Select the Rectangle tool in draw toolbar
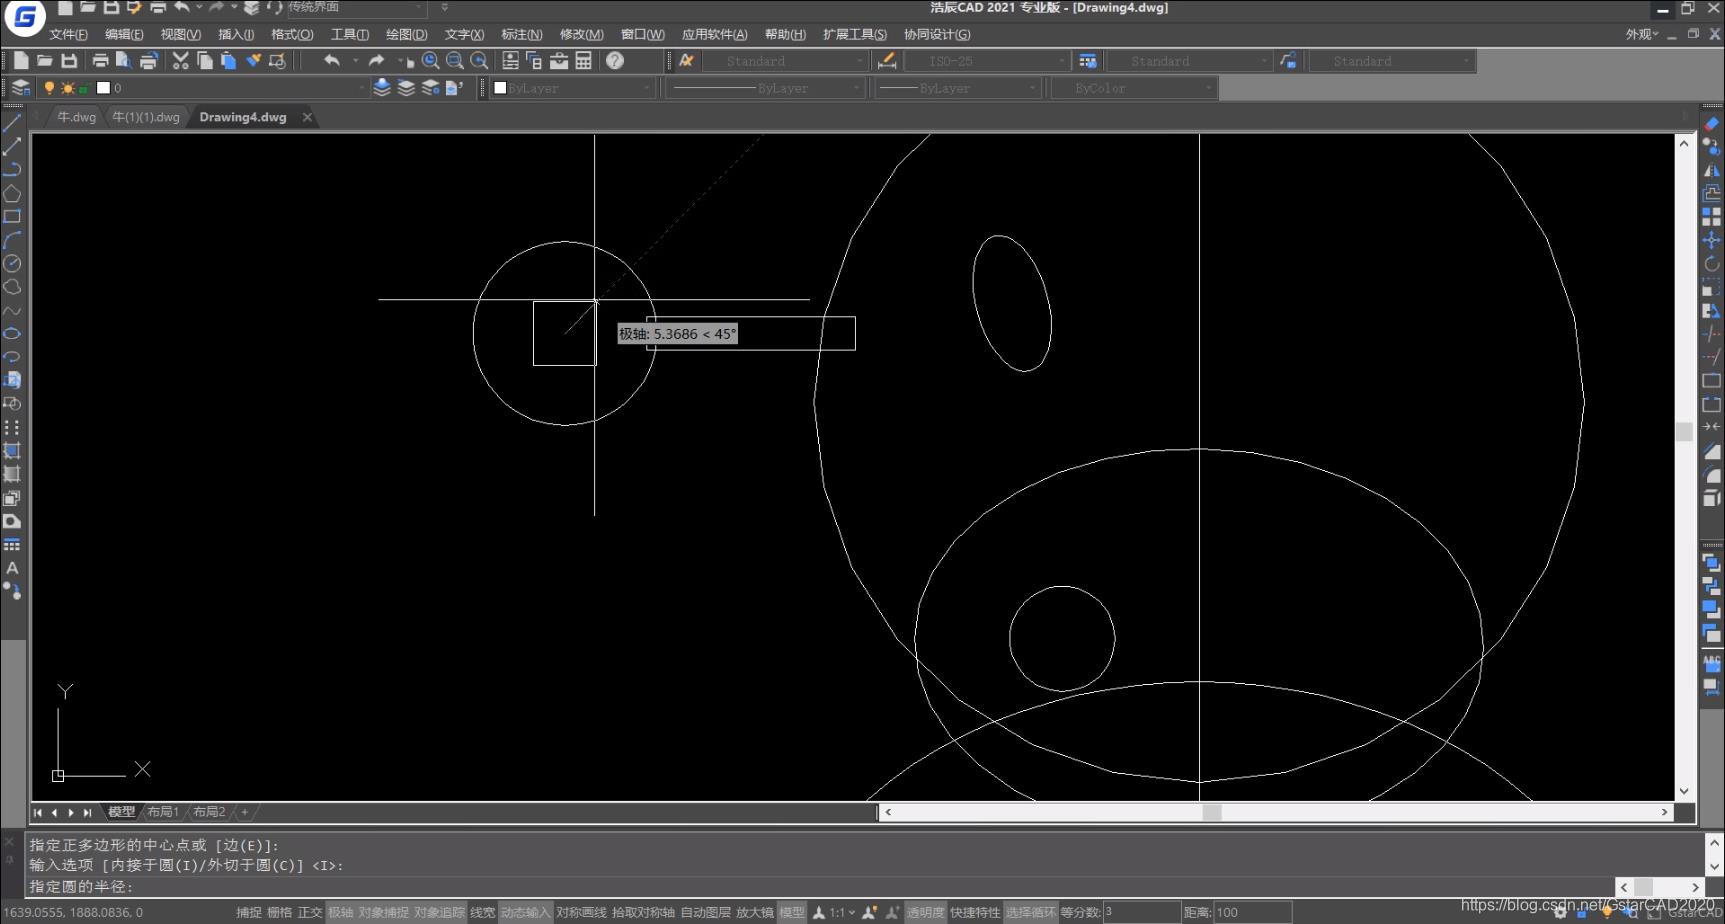 point(12,216)
